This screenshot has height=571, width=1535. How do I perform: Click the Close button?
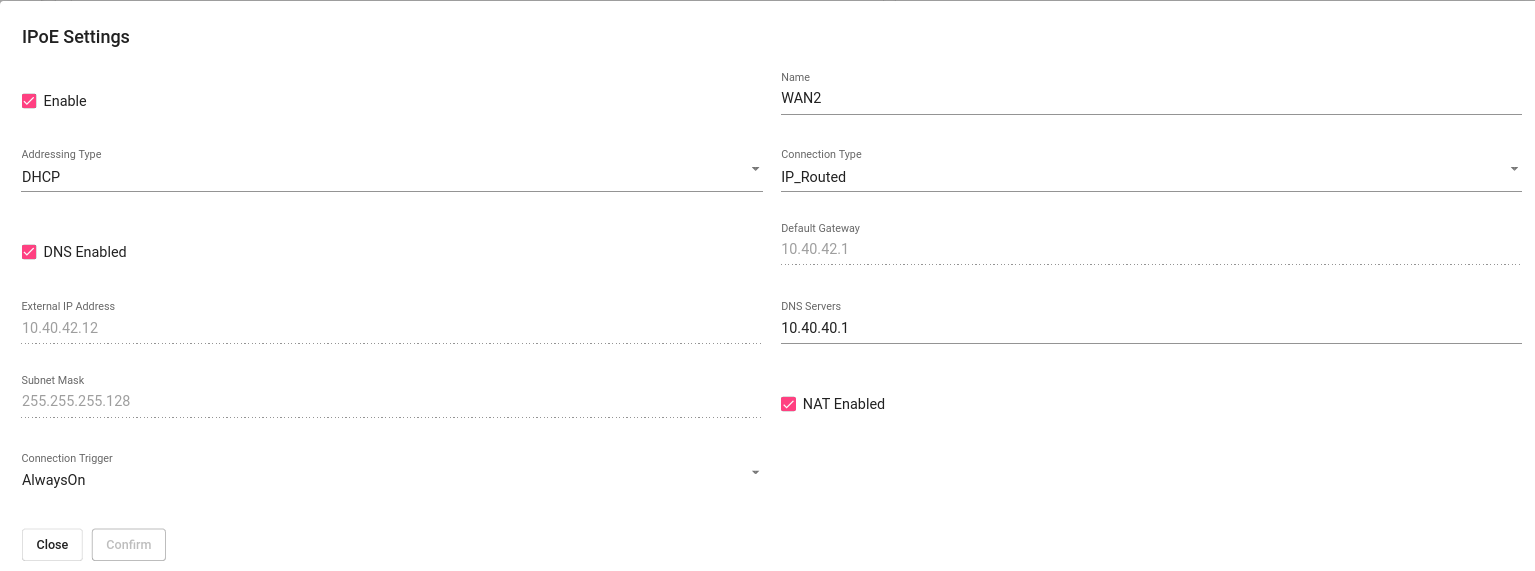(x=52, y=545)
